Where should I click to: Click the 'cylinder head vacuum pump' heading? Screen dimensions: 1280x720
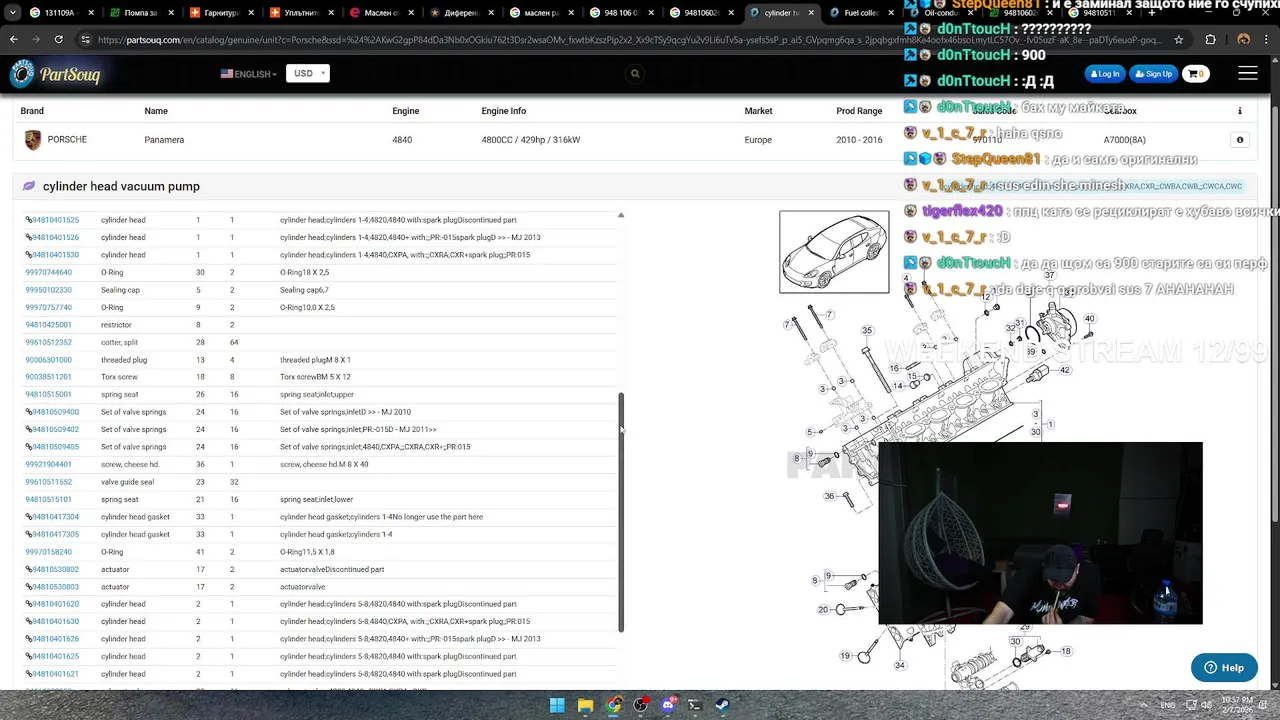(x=121, y=186)
